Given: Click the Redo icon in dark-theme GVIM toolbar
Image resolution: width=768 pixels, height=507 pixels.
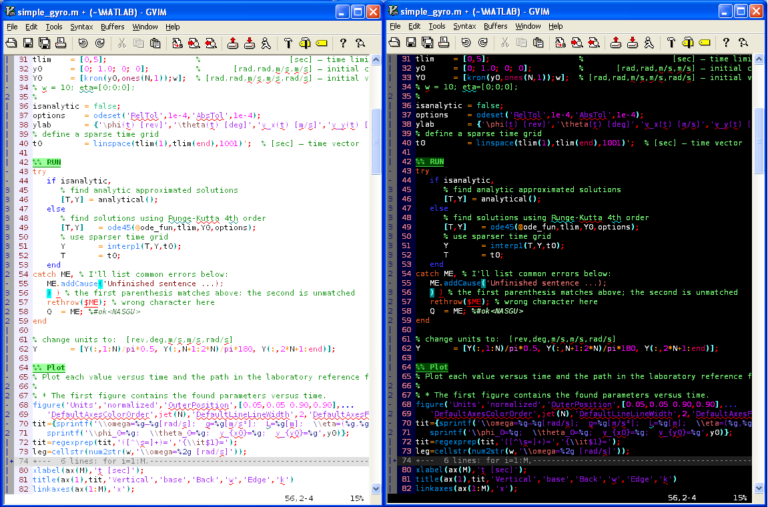Looking at the screenshot, I should pyautogui.click(x=484, y=43).
